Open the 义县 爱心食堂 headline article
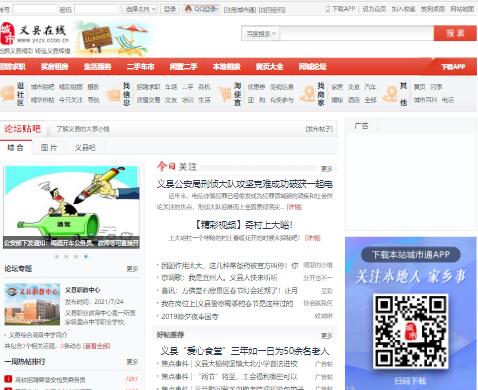 click(245, 351)
